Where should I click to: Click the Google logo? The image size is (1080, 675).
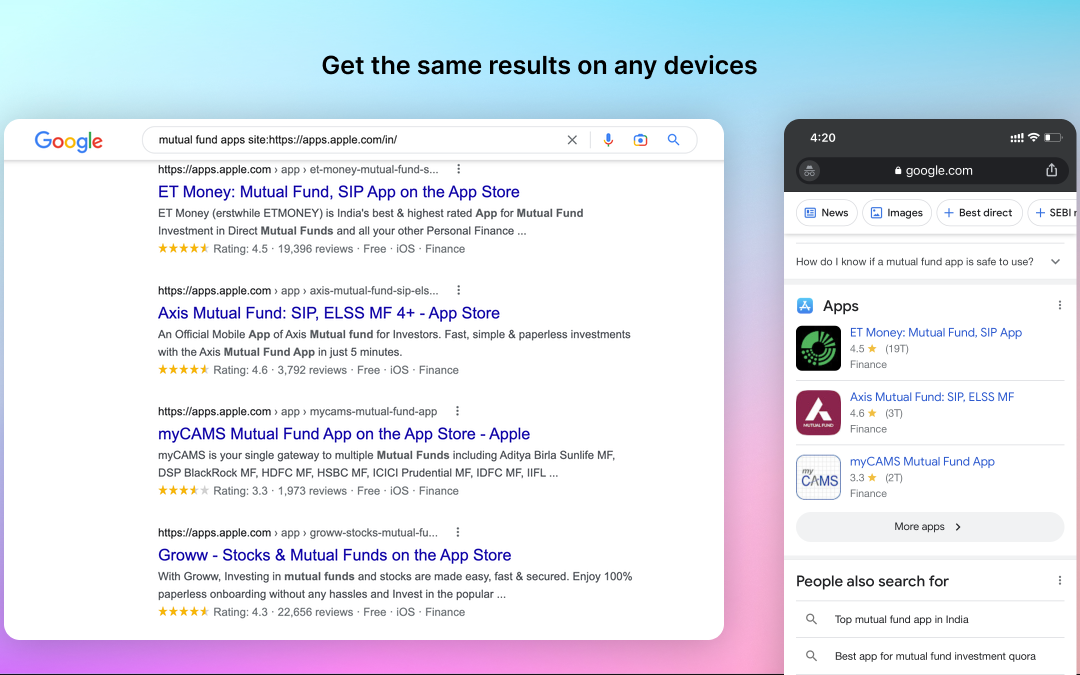[68, 141]
